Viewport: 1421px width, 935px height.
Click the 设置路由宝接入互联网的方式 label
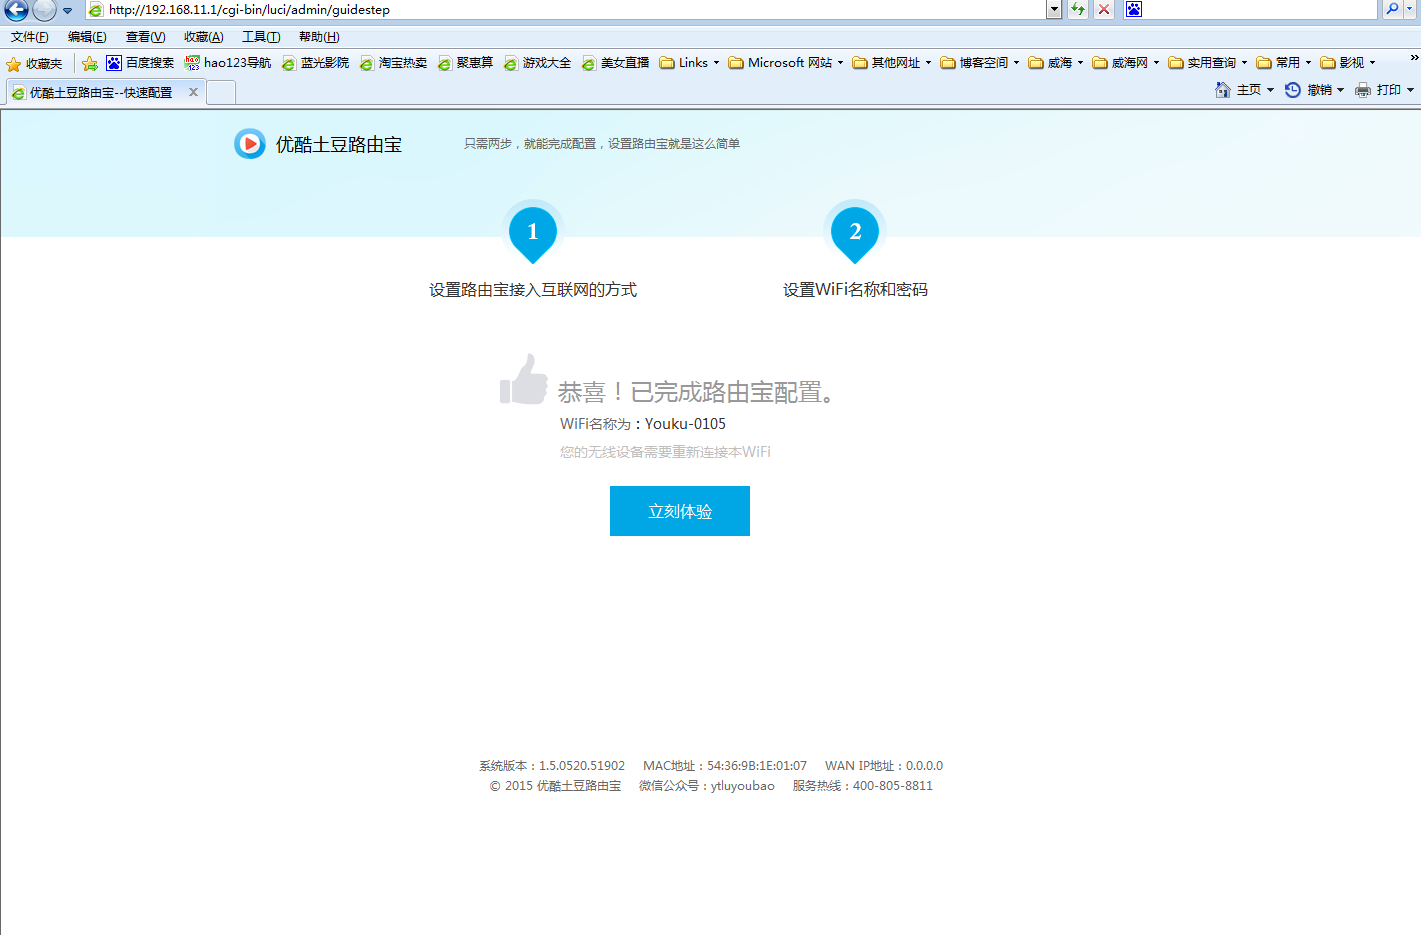click(x=533, y=290)
